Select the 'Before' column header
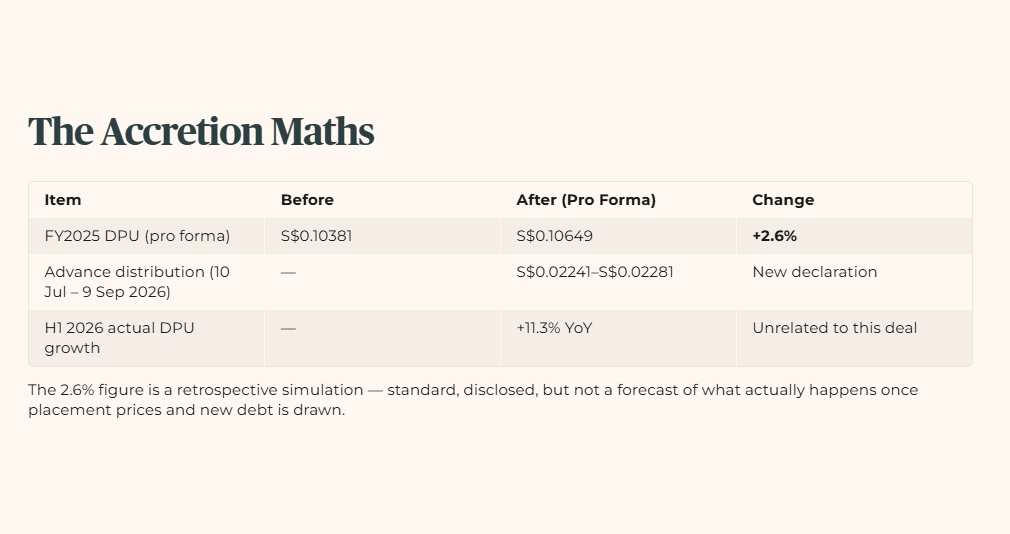This screenshot has height=534, width=1010. click(307, 200)
